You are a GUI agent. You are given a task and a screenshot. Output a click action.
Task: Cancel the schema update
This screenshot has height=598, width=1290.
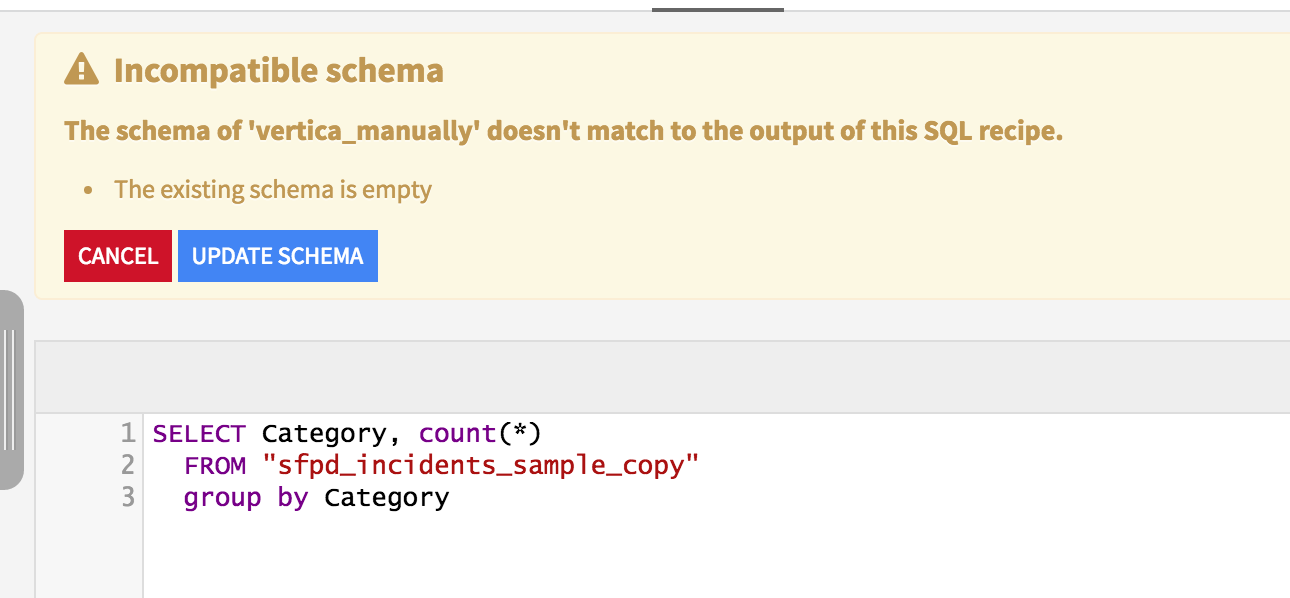point(118,256)
